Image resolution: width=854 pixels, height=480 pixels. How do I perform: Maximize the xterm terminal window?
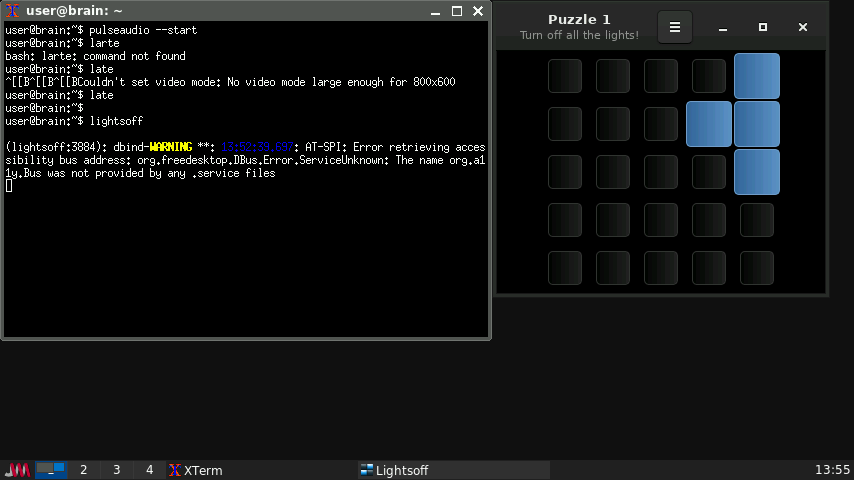pyautogui.click(x=457, y=11)
